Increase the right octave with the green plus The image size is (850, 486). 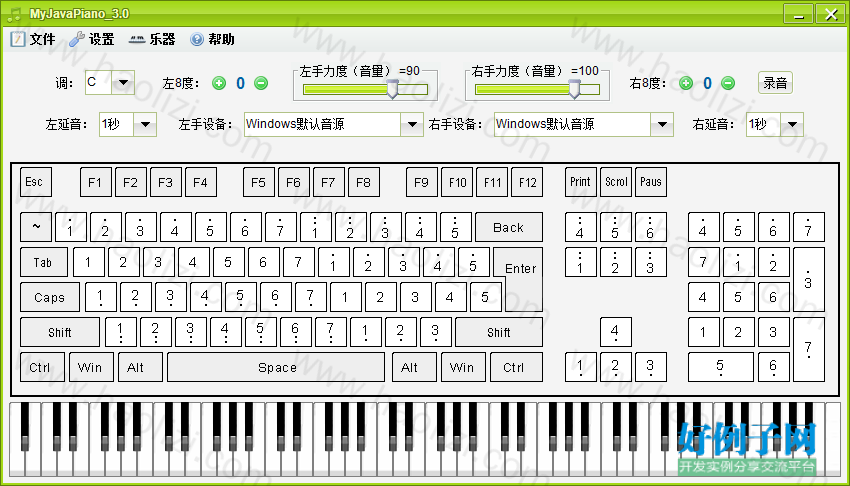[686, 83]
